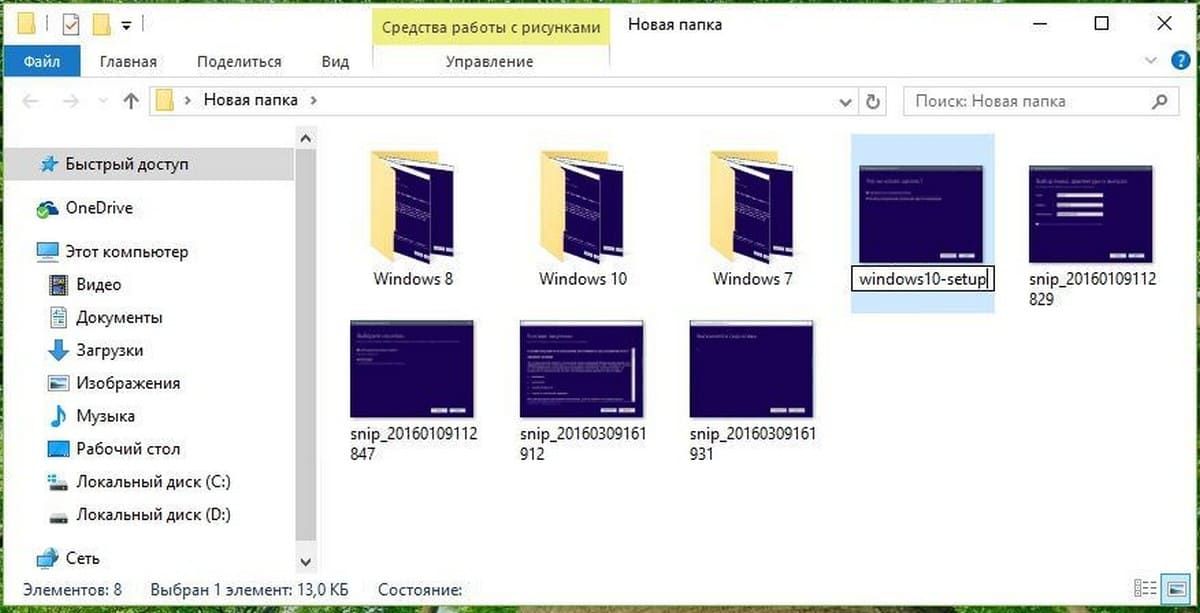Image resolution: width=1200 pixels, height=613 pixels.
Task: Go up one level arrow
Action: (x=130, y=101)
